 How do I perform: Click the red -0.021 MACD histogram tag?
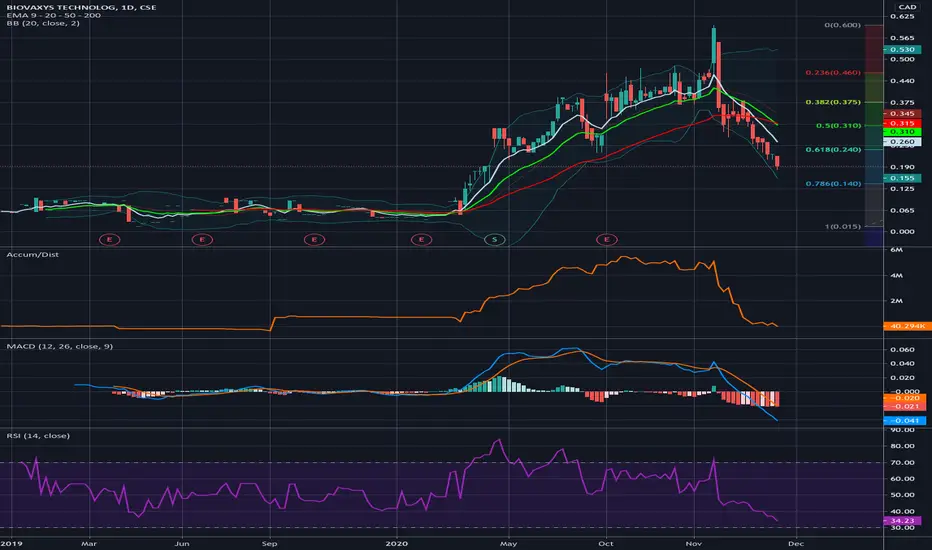pos(905,406)
